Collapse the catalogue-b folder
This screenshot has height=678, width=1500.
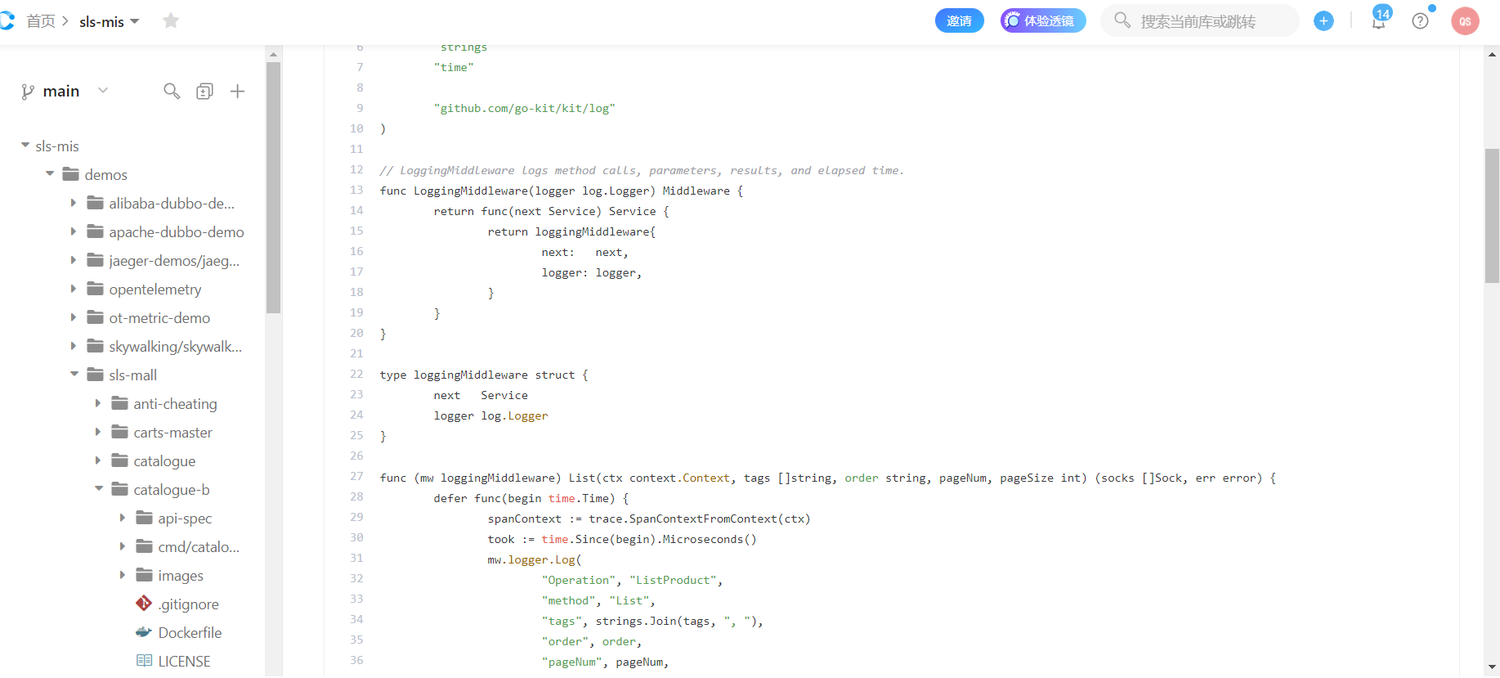pos(98,490)
